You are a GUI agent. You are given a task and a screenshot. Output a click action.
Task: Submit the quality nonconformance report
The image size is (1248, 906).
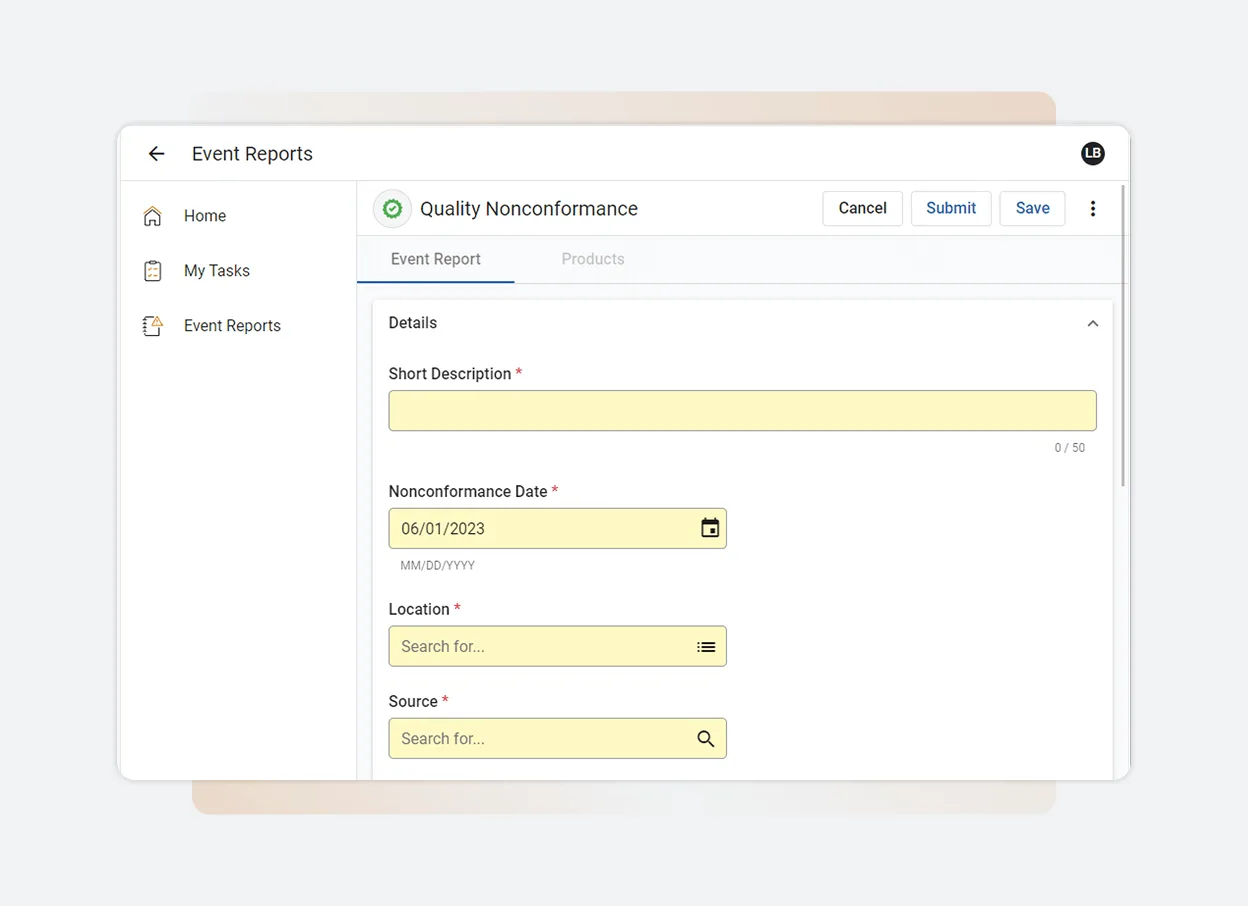(x=950, y=208)
